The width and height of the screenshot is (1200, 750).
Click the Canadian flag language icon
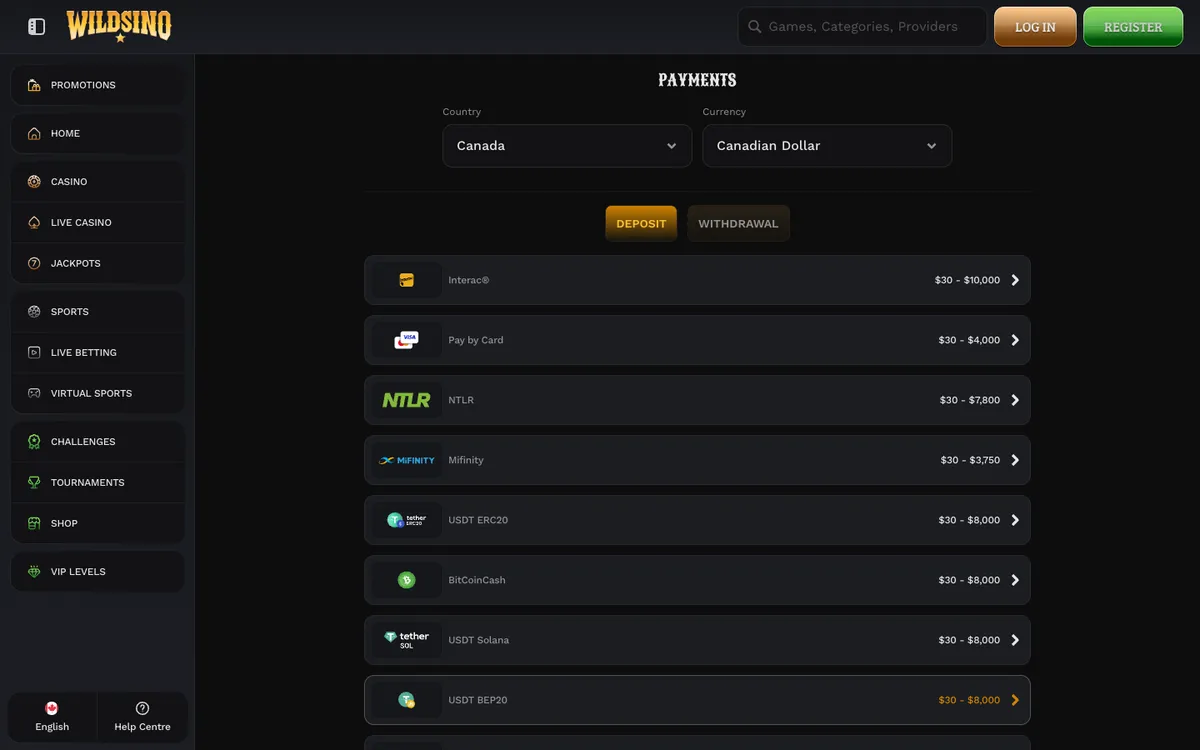52,708
